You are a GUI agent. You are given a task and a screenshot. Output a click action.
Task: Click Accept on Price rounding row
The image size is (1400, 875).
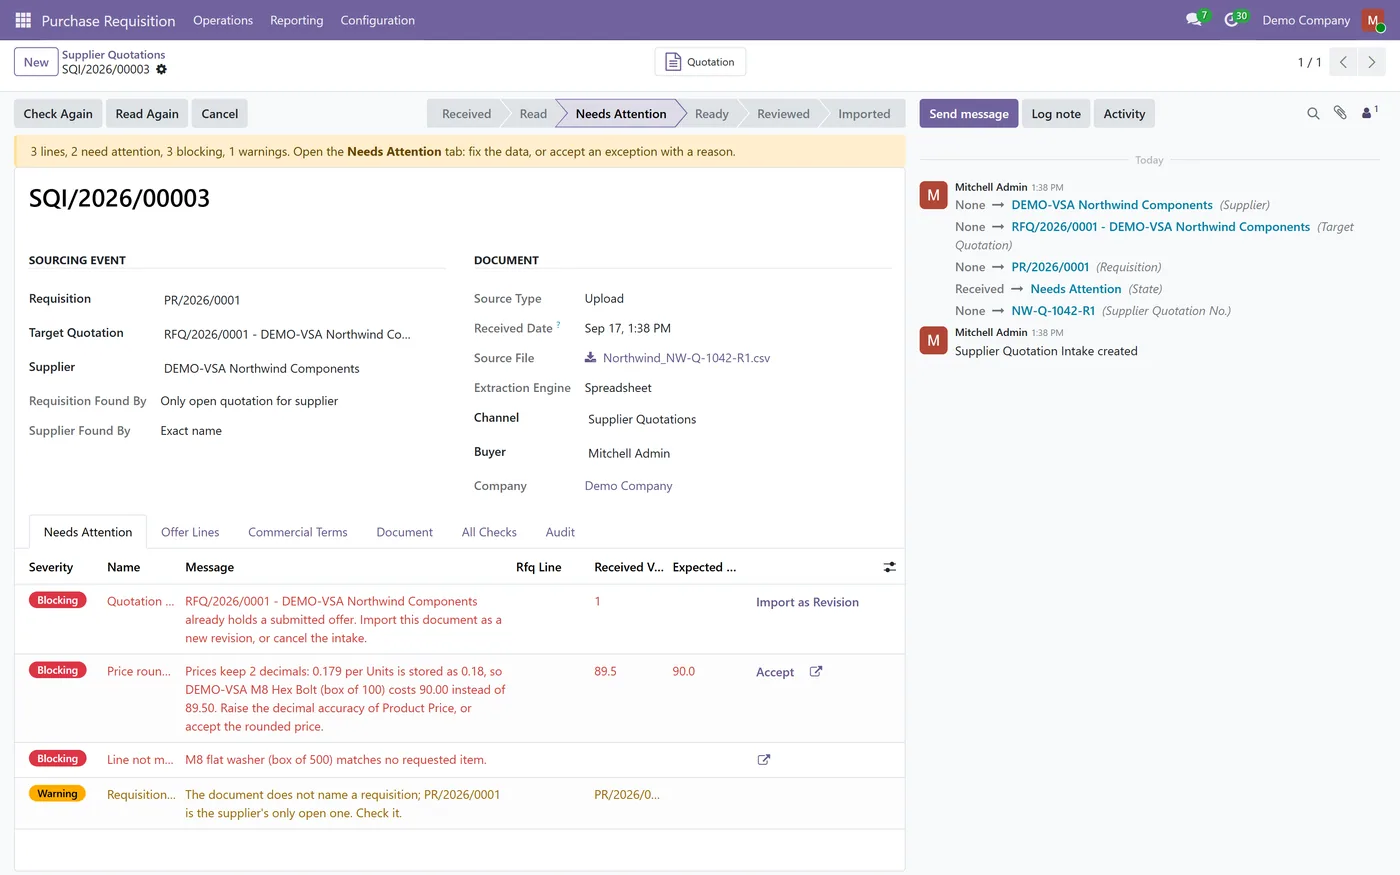coord(775,672)
